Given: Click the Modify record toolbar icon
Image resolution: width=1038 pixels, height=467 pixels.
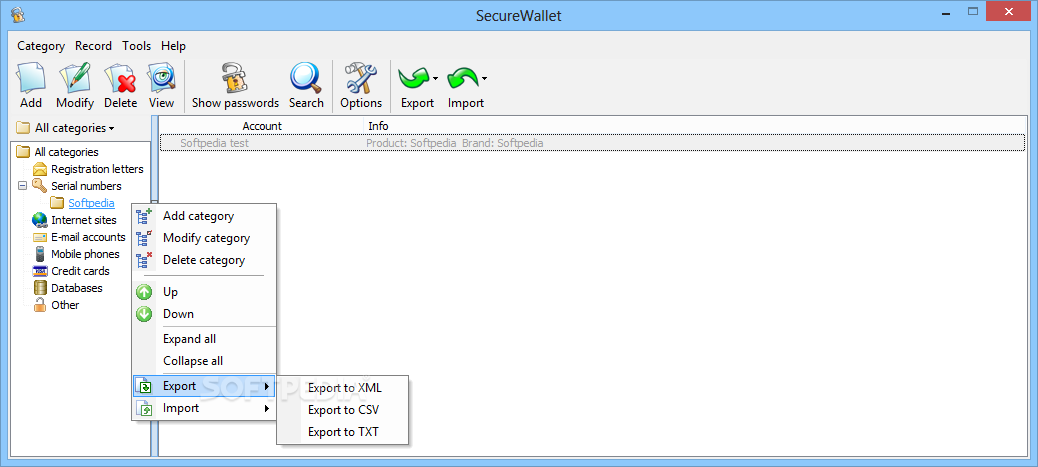Looking at the screenshot, I should tap(75, 78).
